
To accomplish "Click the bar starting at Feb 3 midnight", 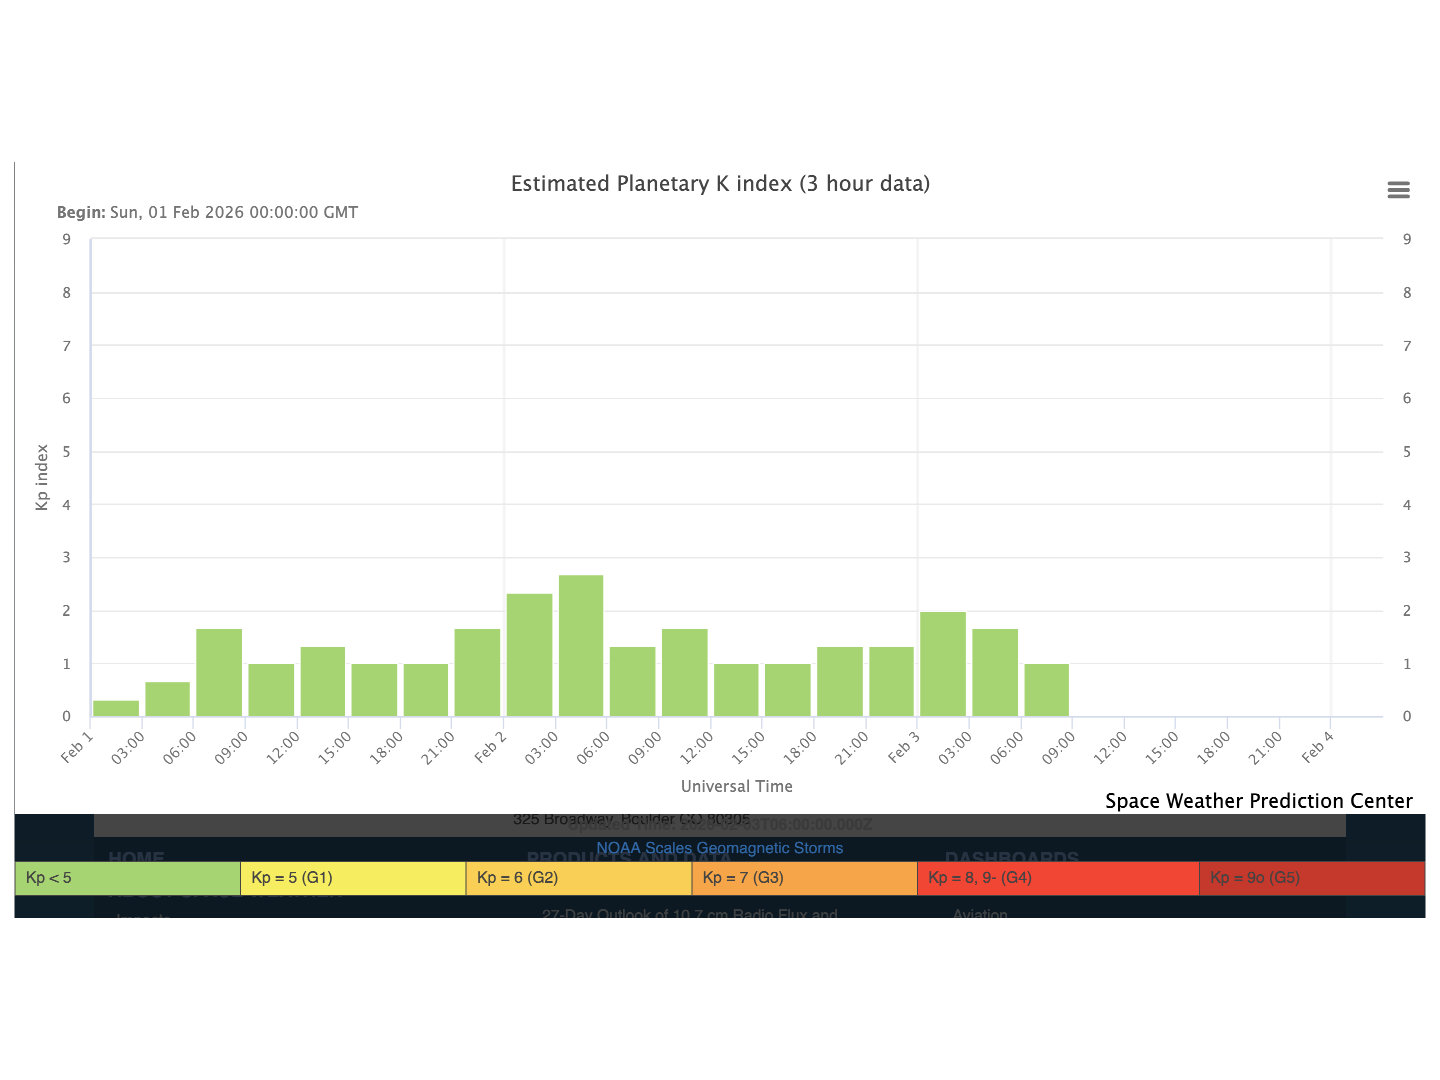I will [943, 664].
